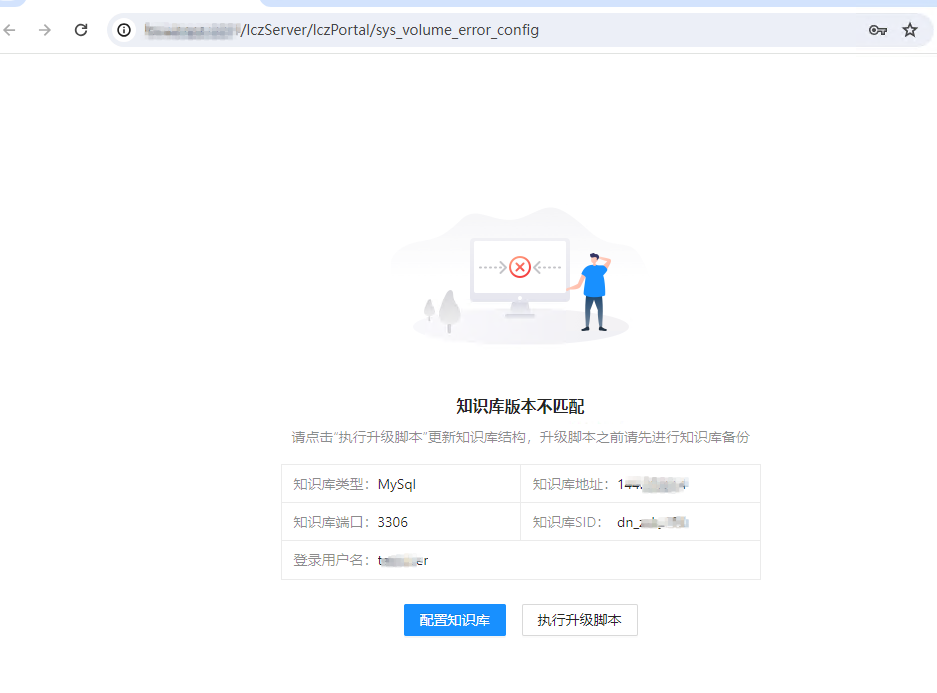Open the saved passwords key icon
Screen dimensions: 937x693
(877, 30)
